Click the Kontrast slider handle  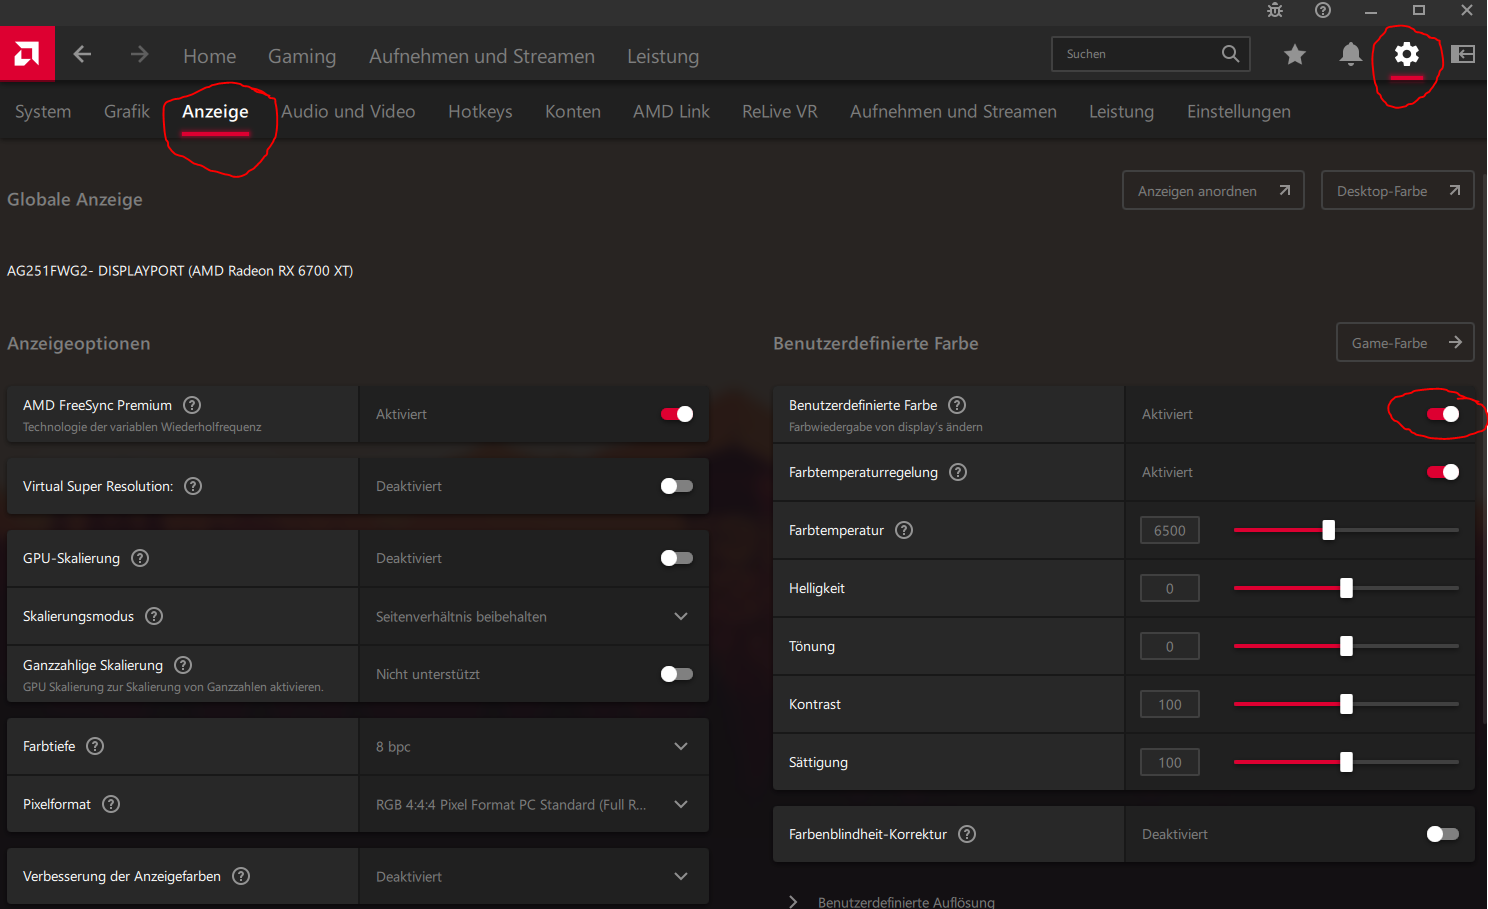1346,704
